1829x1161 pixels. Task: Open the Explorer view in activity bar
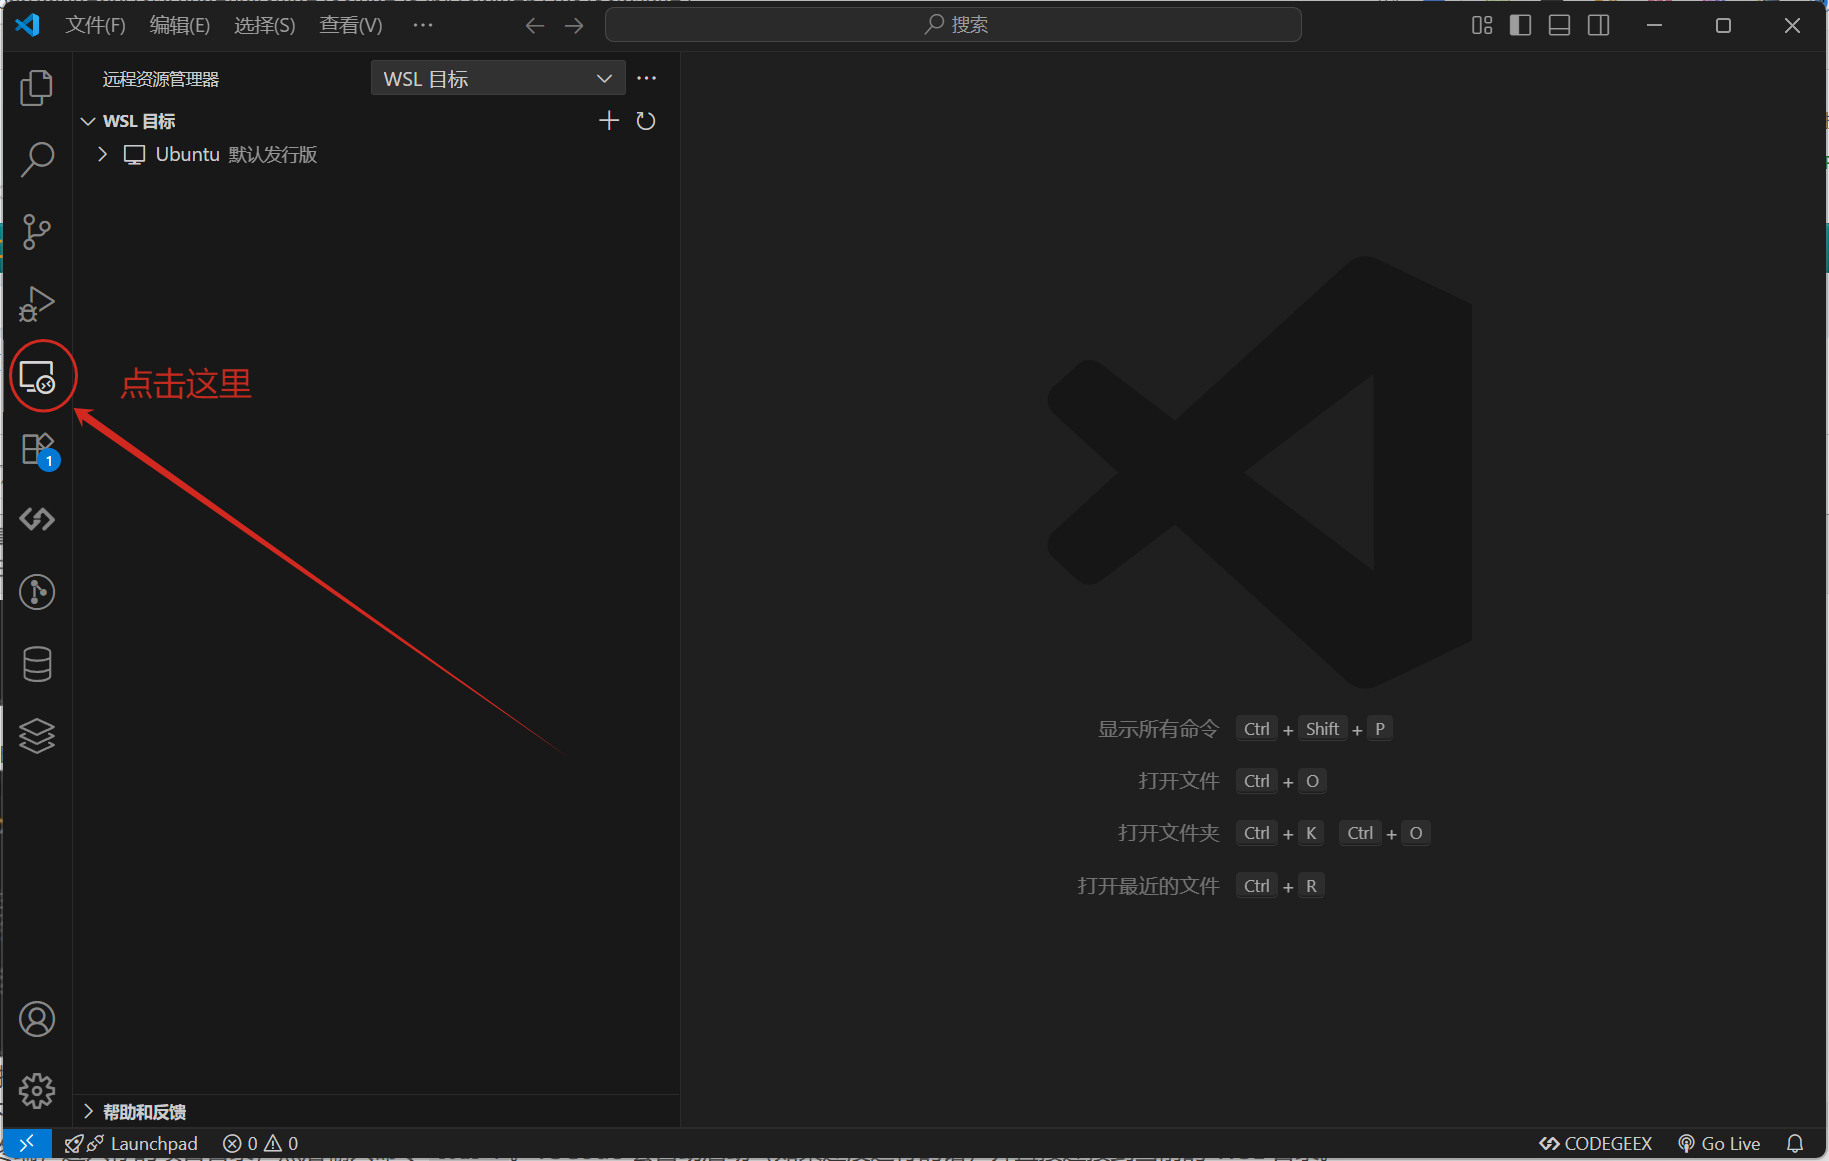[37, 88]
